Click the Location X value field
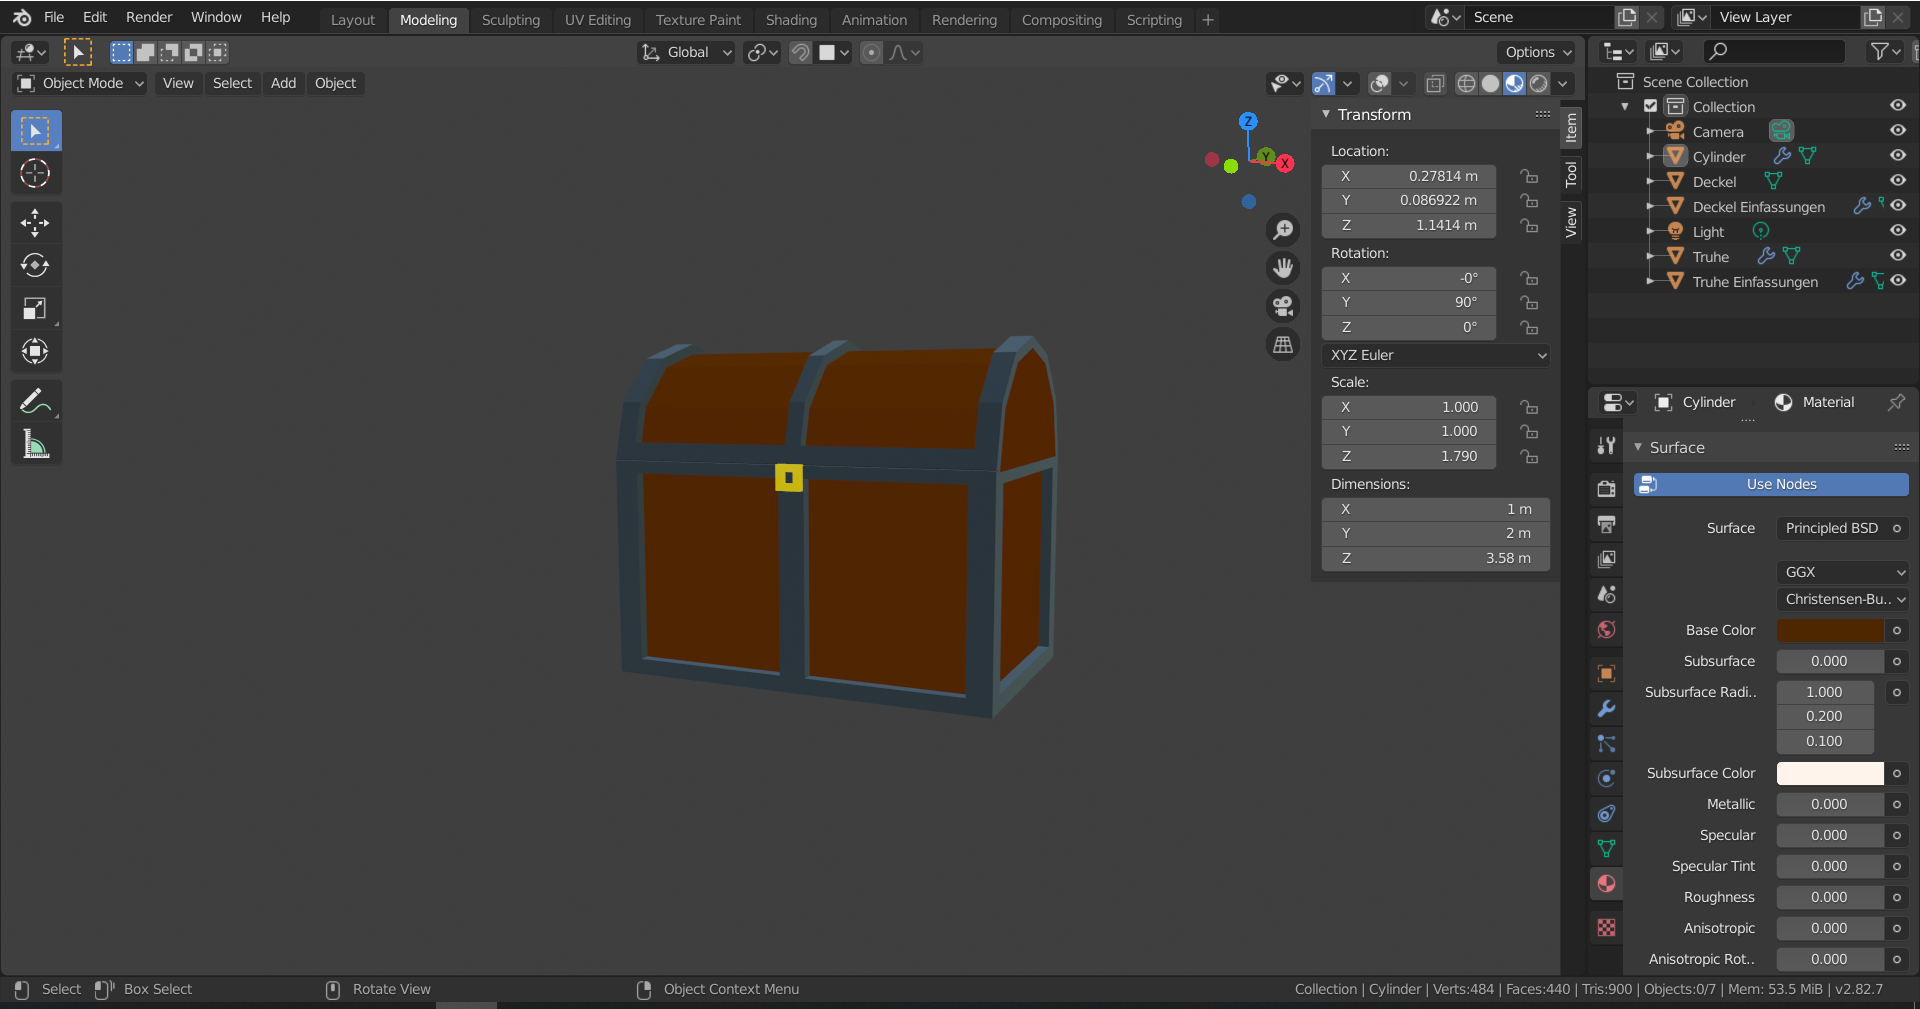This screenshot has width=1920, height=1009. coord(1409,176)
